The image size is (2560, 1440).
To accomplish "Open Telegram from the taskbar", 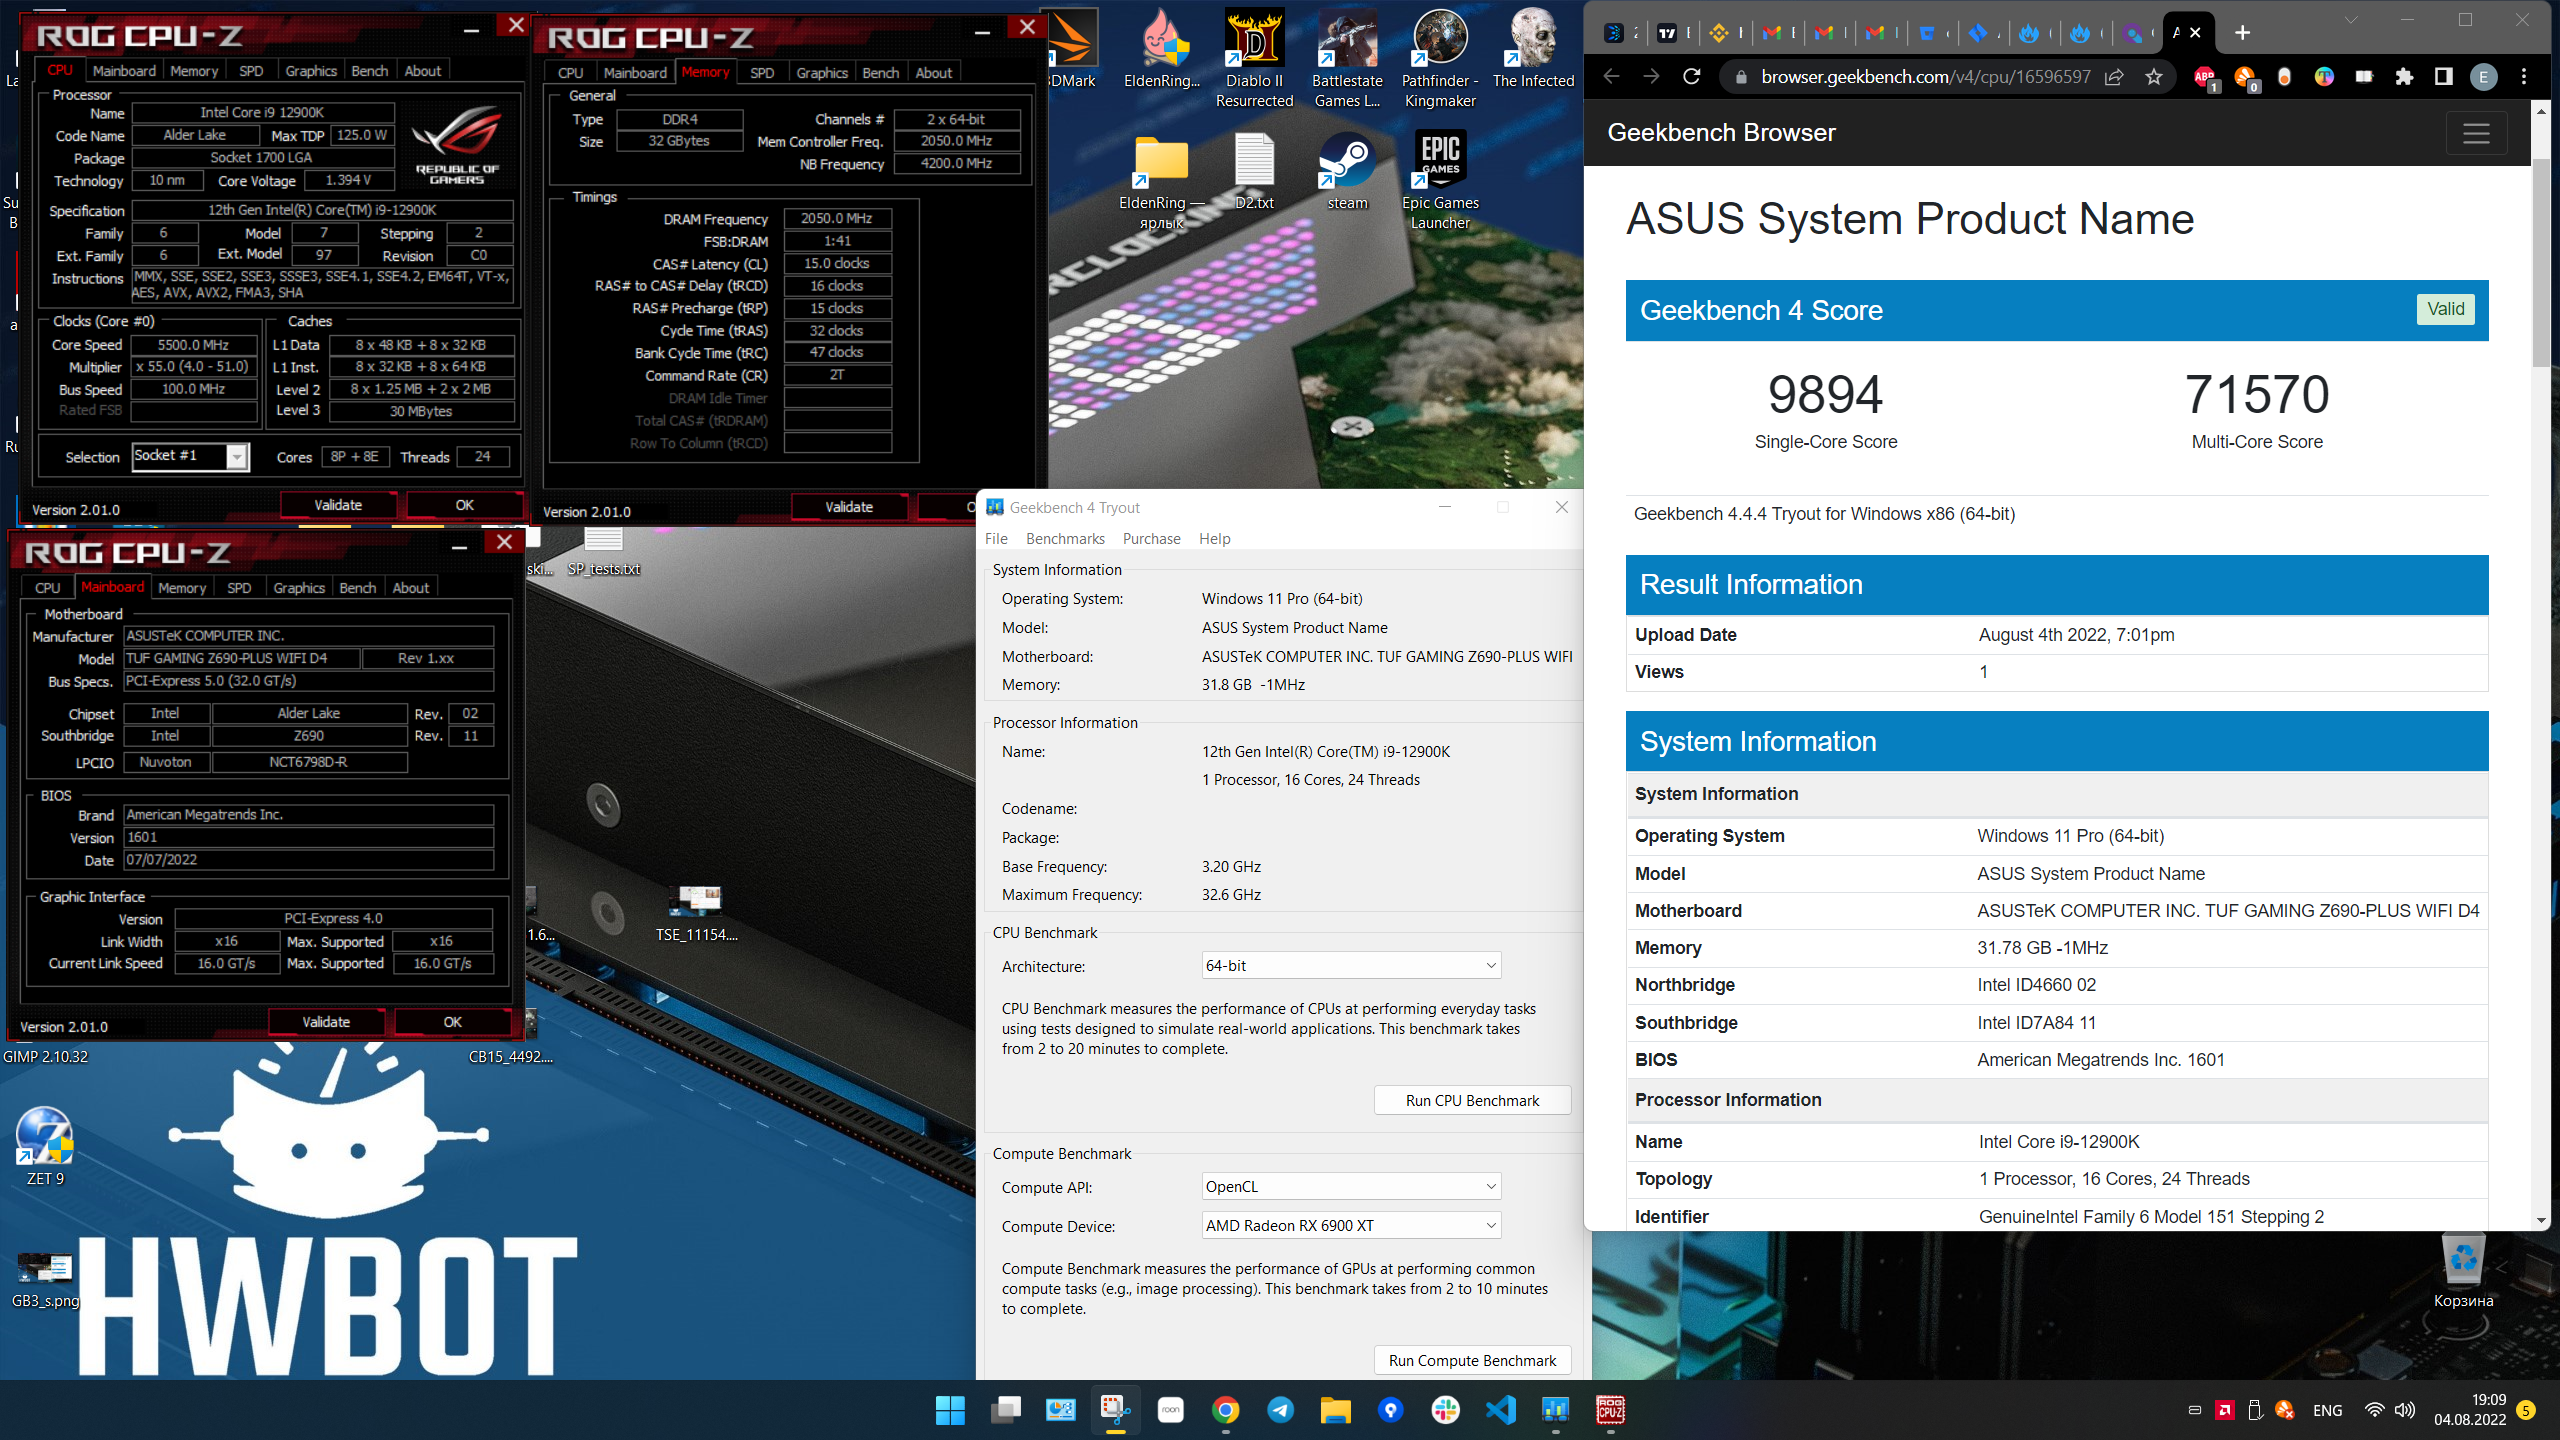I will tap(1280, 1410).
